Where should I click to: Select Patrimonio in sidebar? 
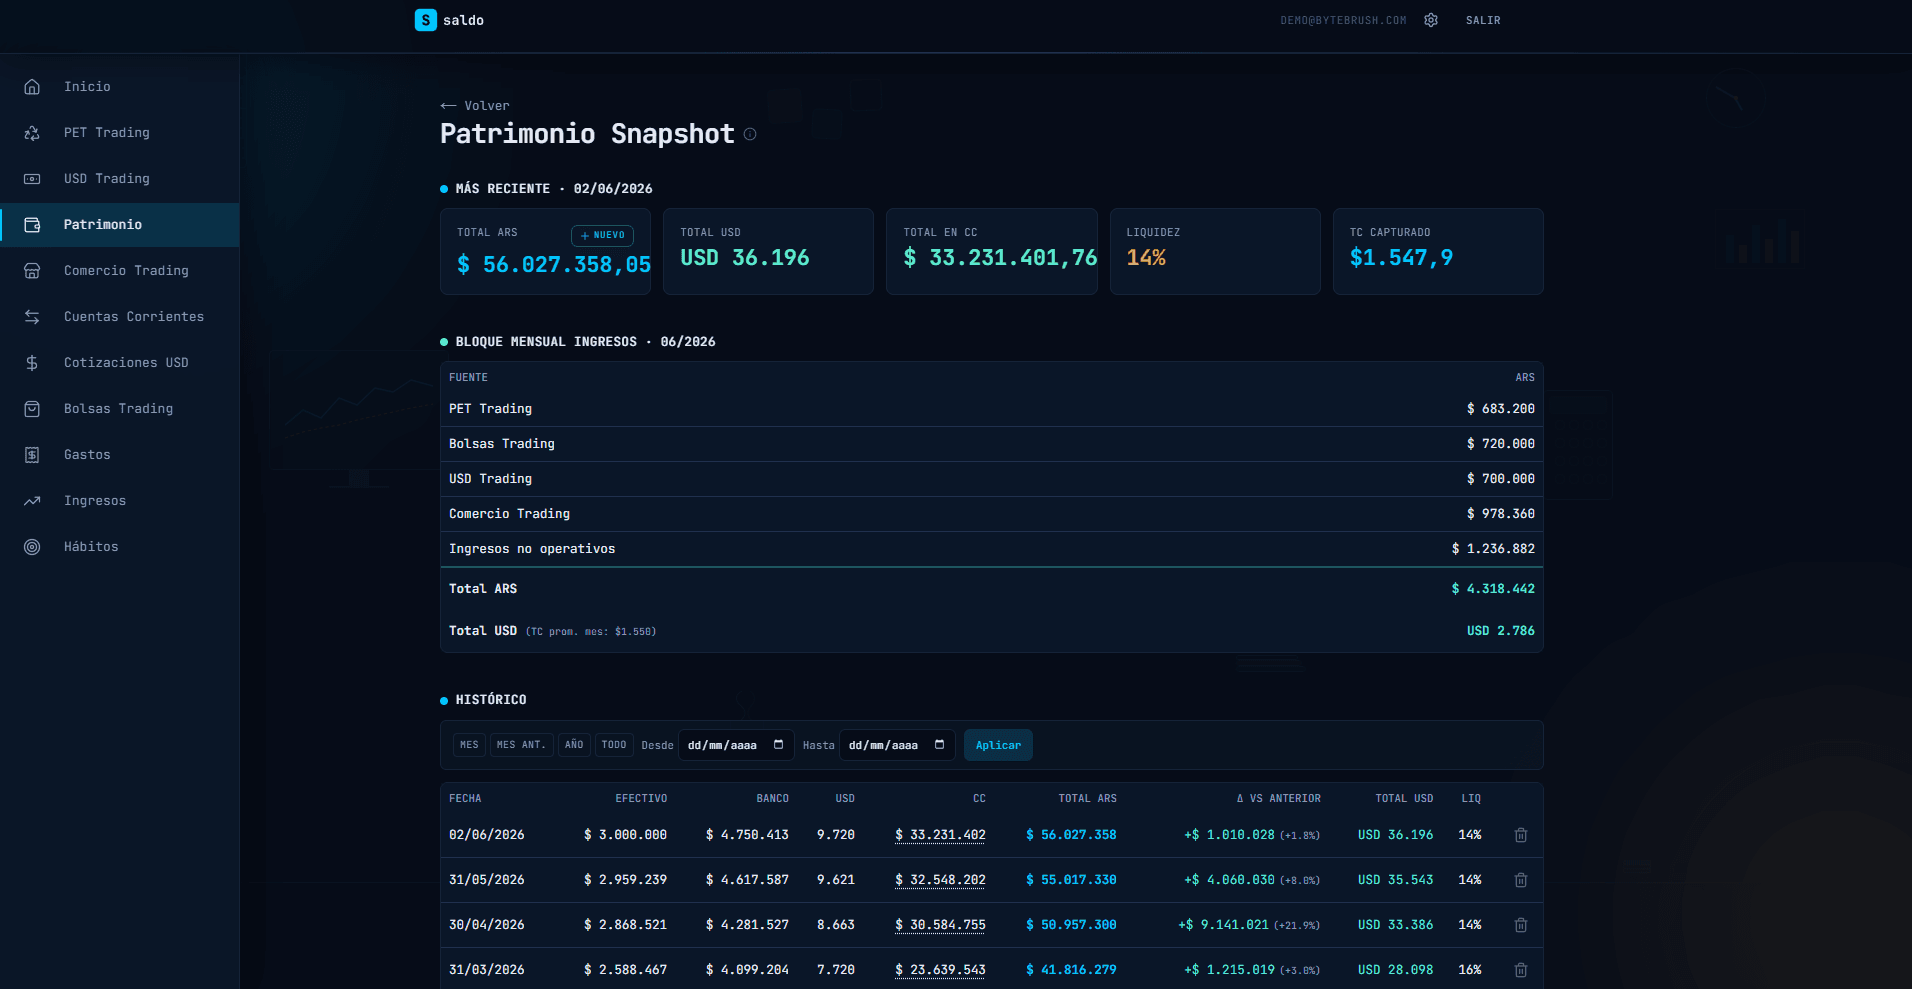(x=120, y=225)
